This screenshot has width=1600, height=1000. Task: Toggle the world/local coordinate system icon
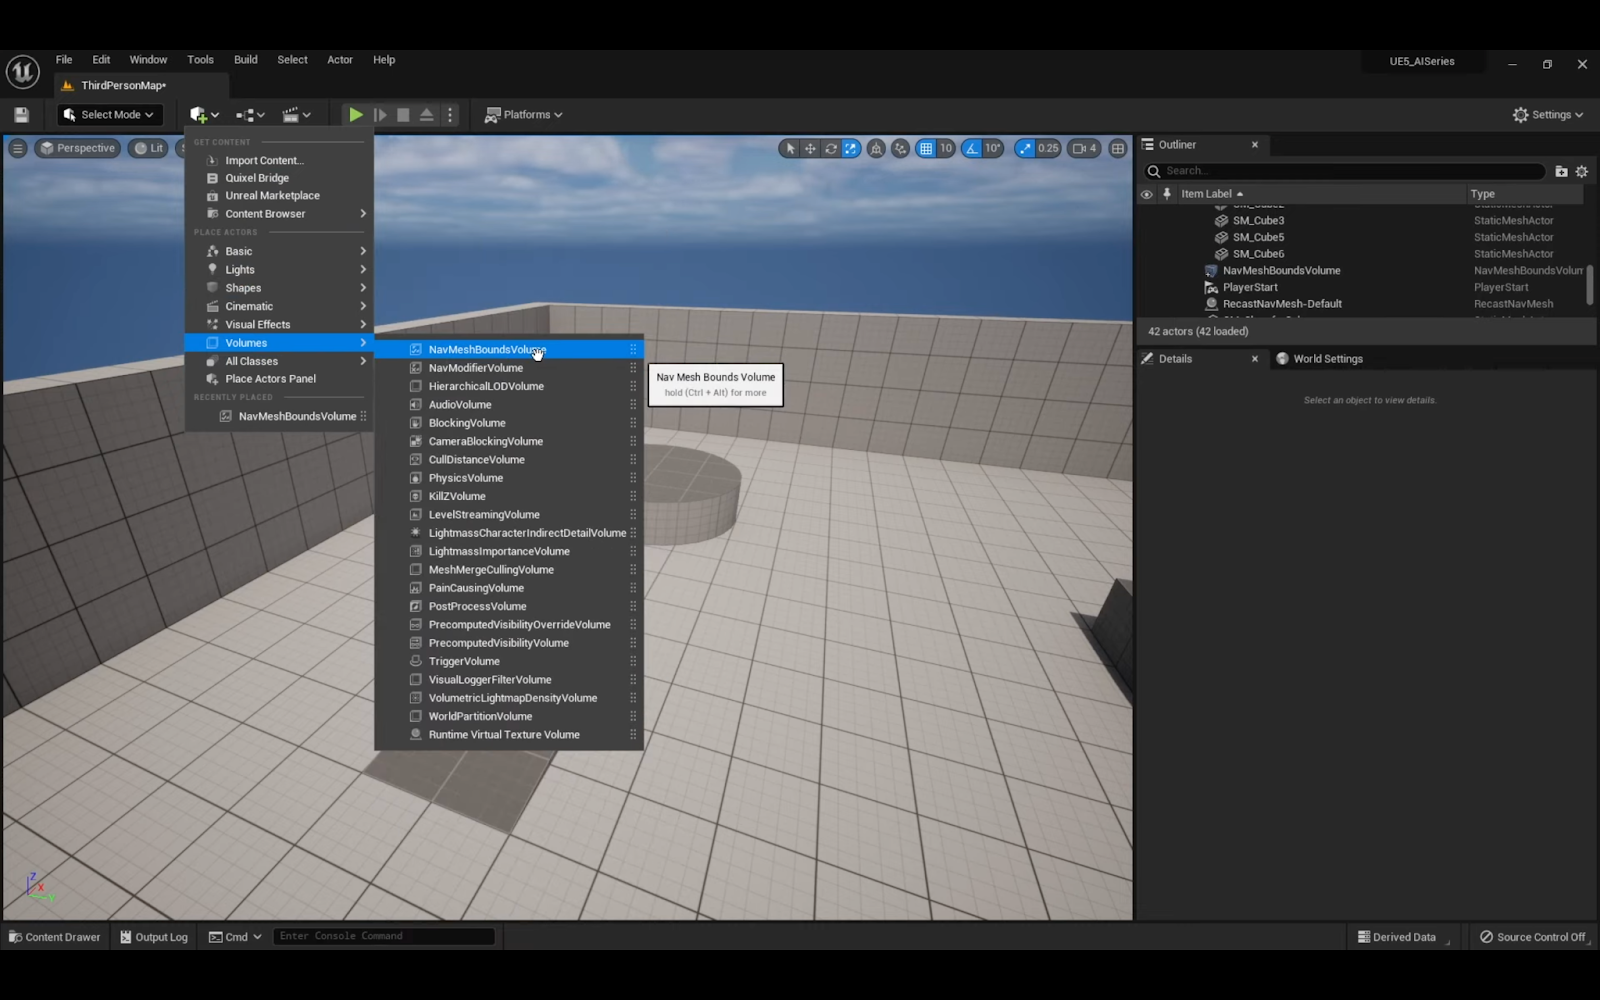[x=876, y=148]
